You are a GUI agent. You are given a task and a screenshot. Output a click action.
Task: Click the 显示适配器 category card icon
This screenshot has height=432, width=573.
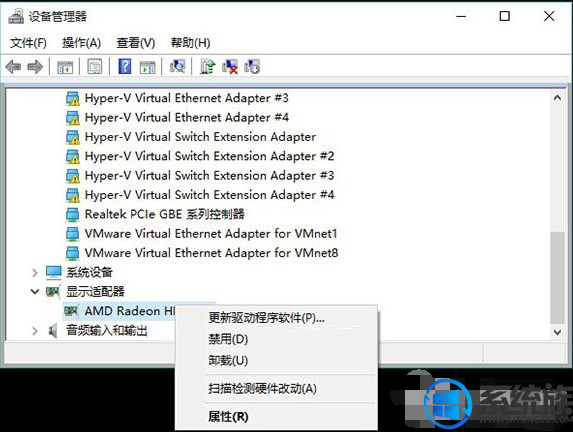coord(53,292)
